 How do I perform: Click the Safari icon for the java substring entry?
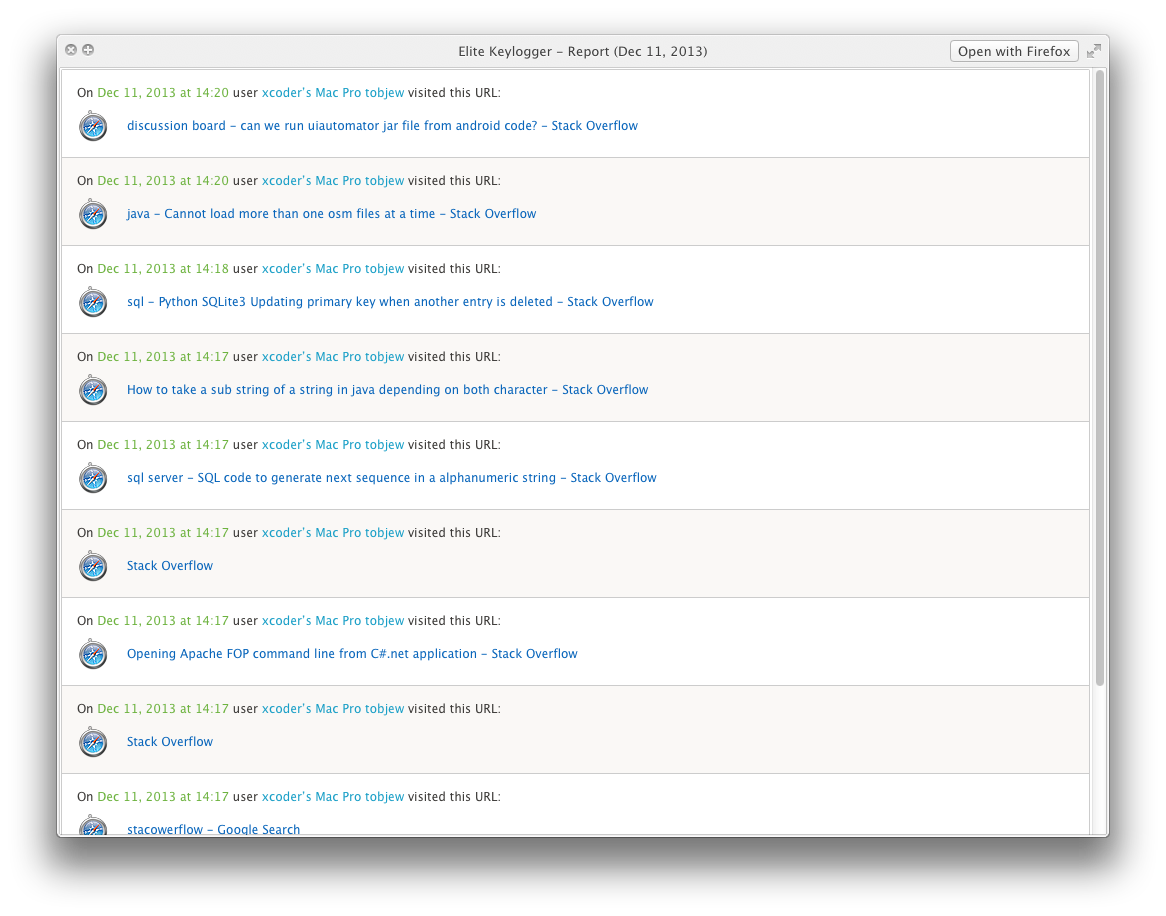(x=93, y=390)
